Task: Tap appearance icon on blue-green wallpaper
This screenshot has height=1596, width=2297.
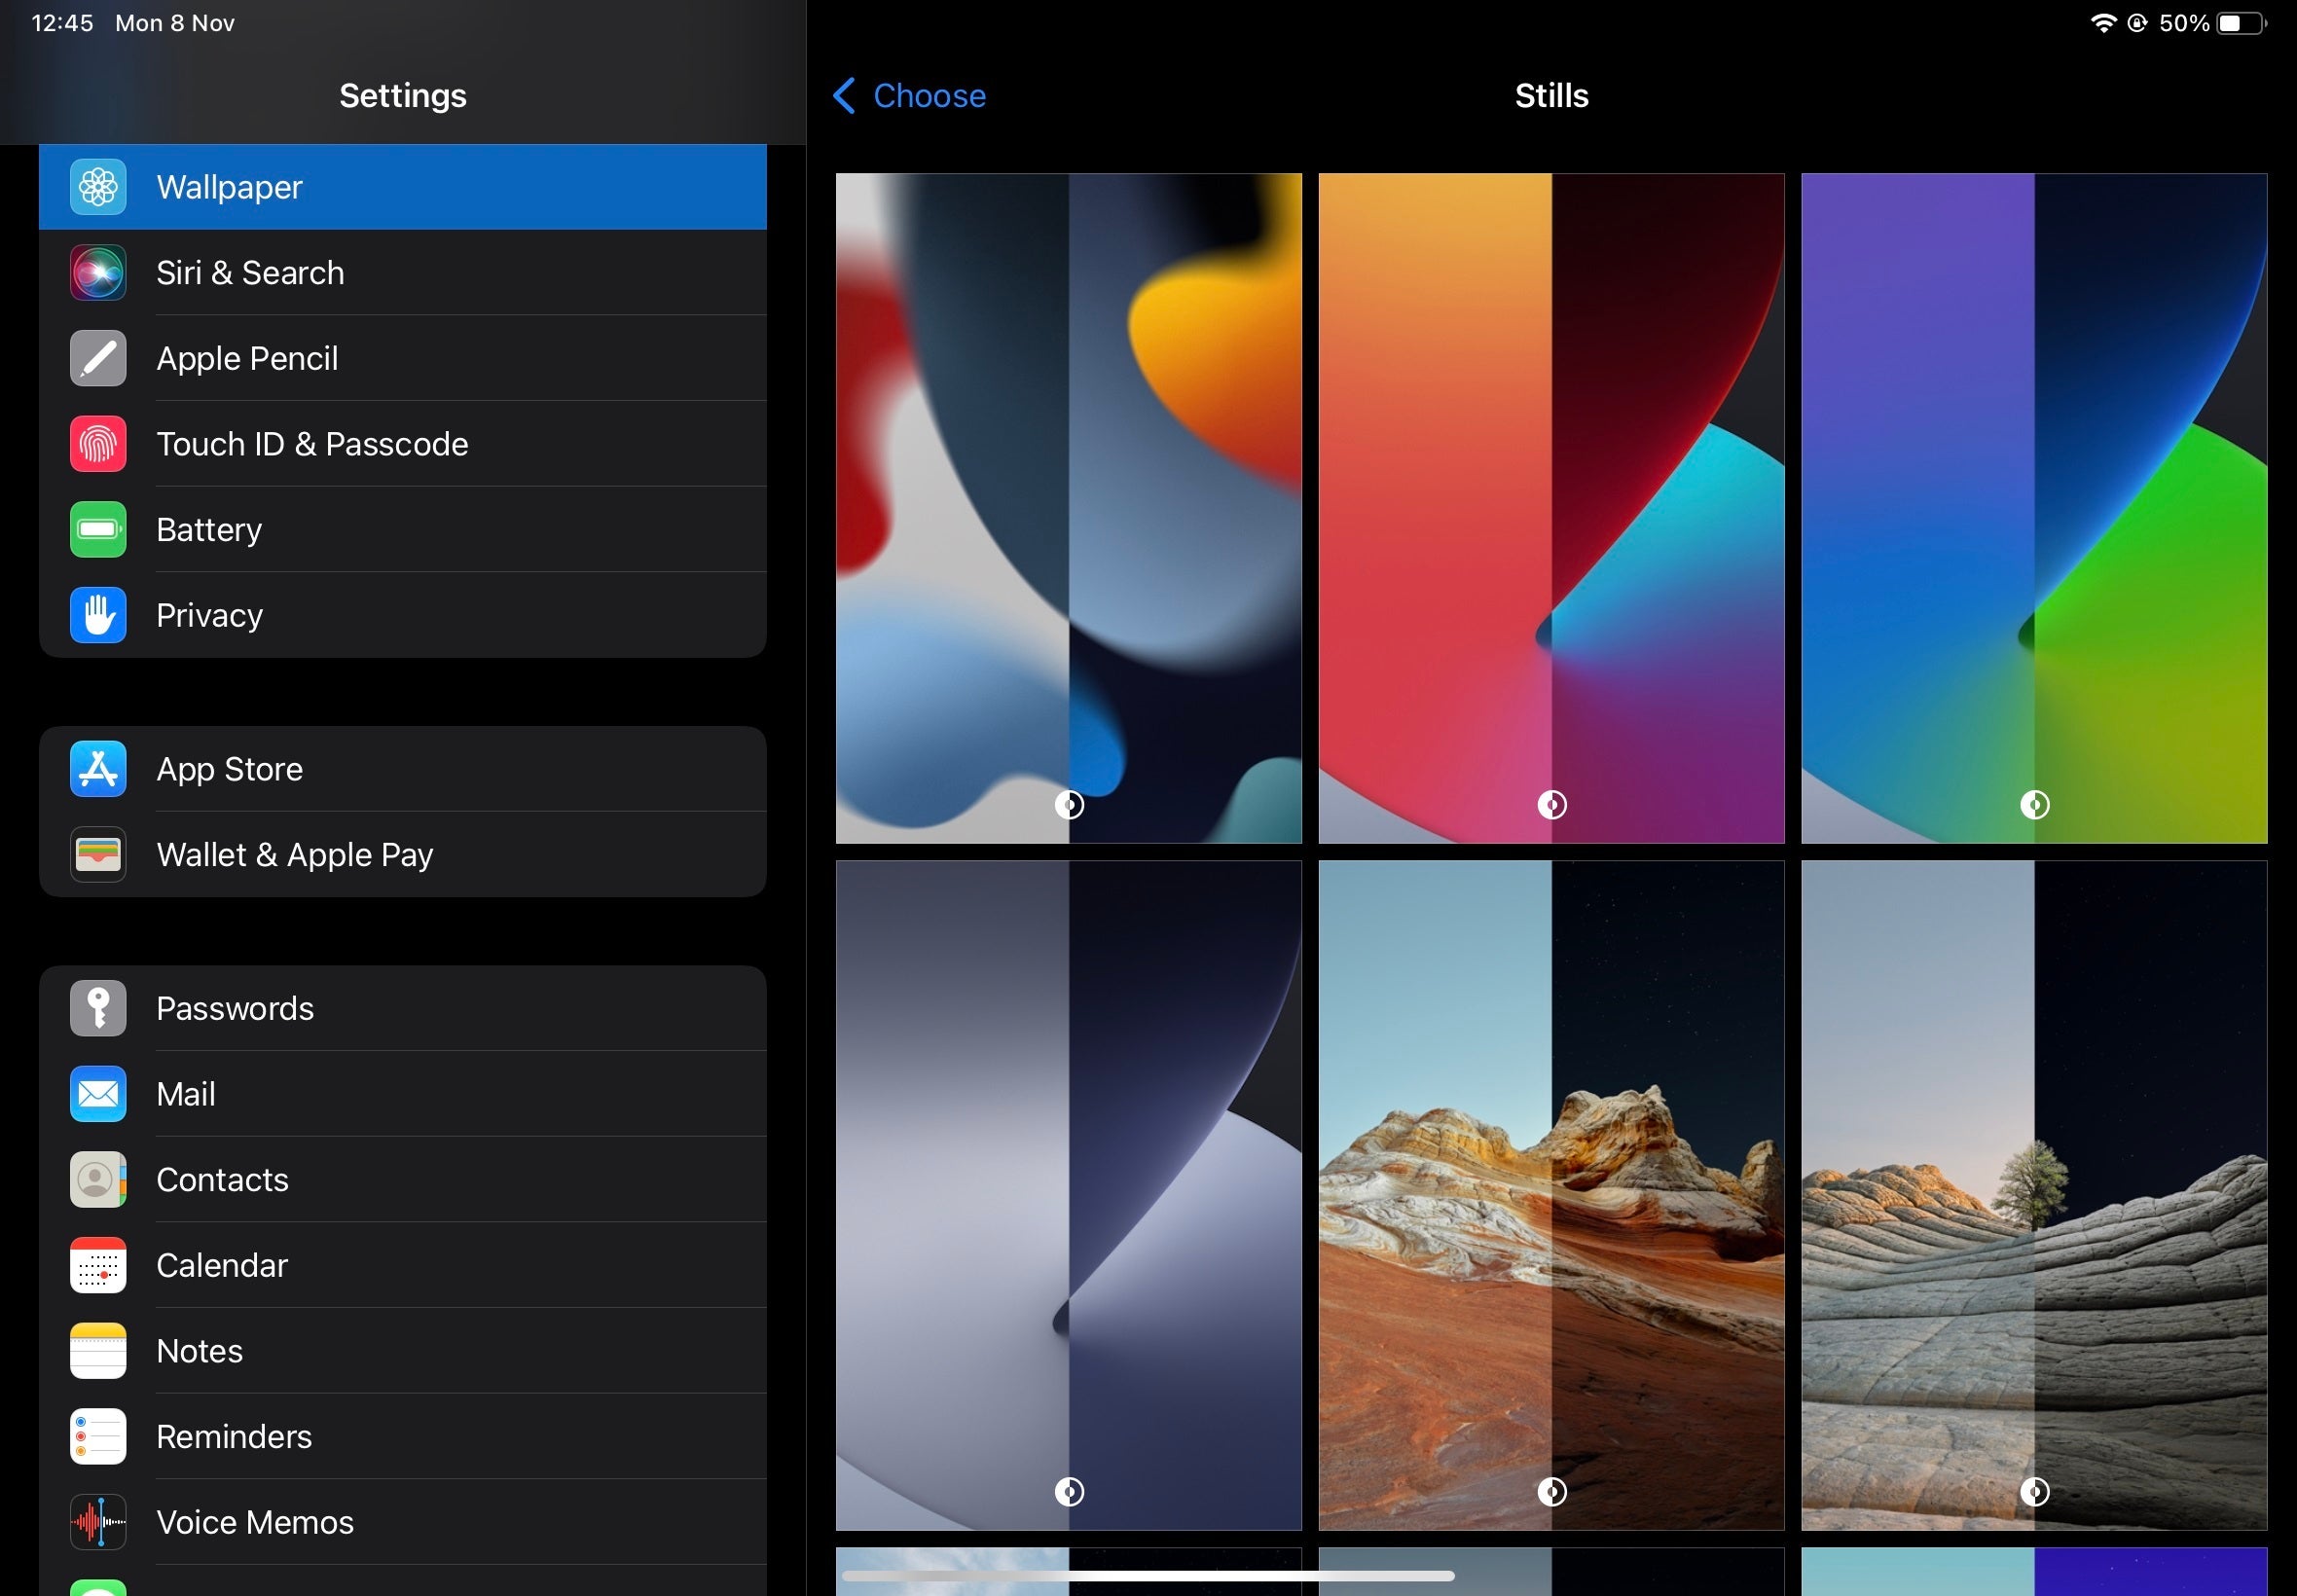Action: click(x=2034, y=804)
